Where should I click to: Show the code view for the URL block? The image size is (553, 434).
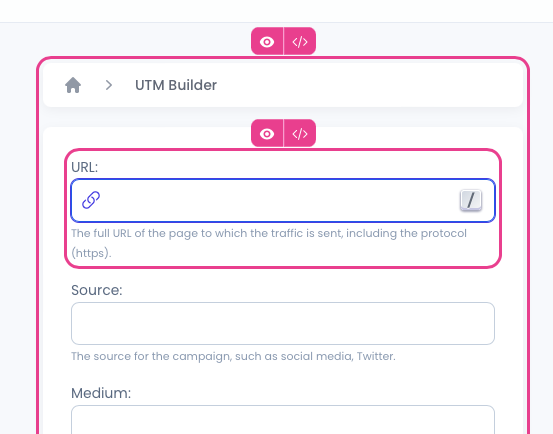click(300, 134)
